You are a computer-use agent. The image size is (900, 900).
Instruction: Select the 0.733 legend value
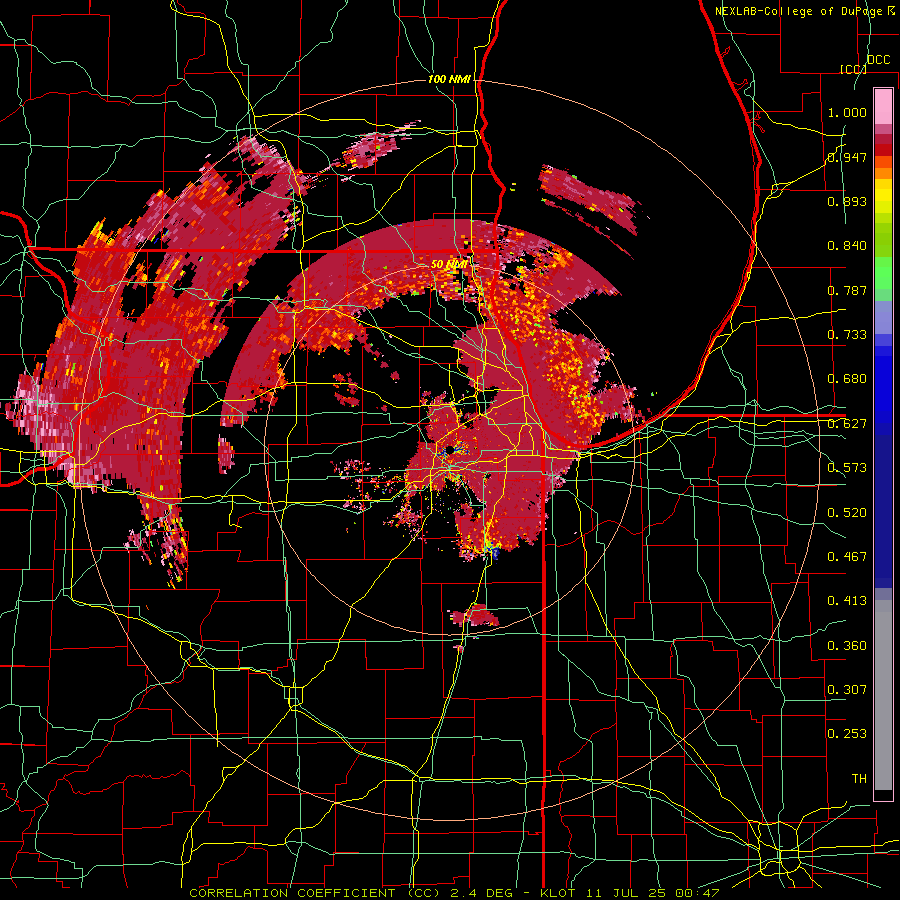847,335
